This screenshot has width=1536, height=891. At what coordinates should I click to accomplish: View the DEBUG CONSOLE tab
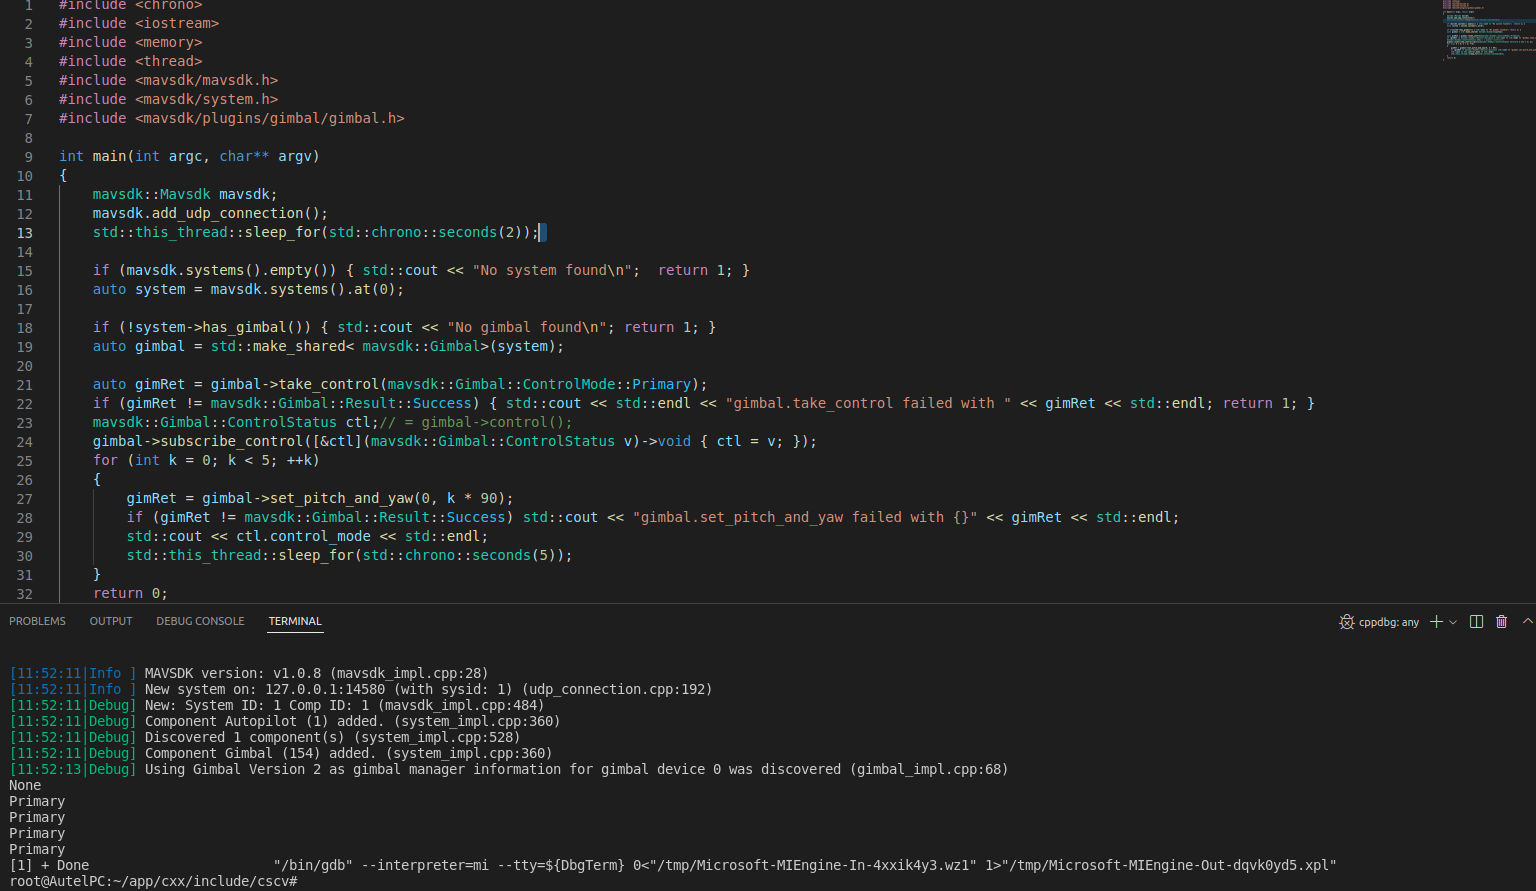pos(200,621)
